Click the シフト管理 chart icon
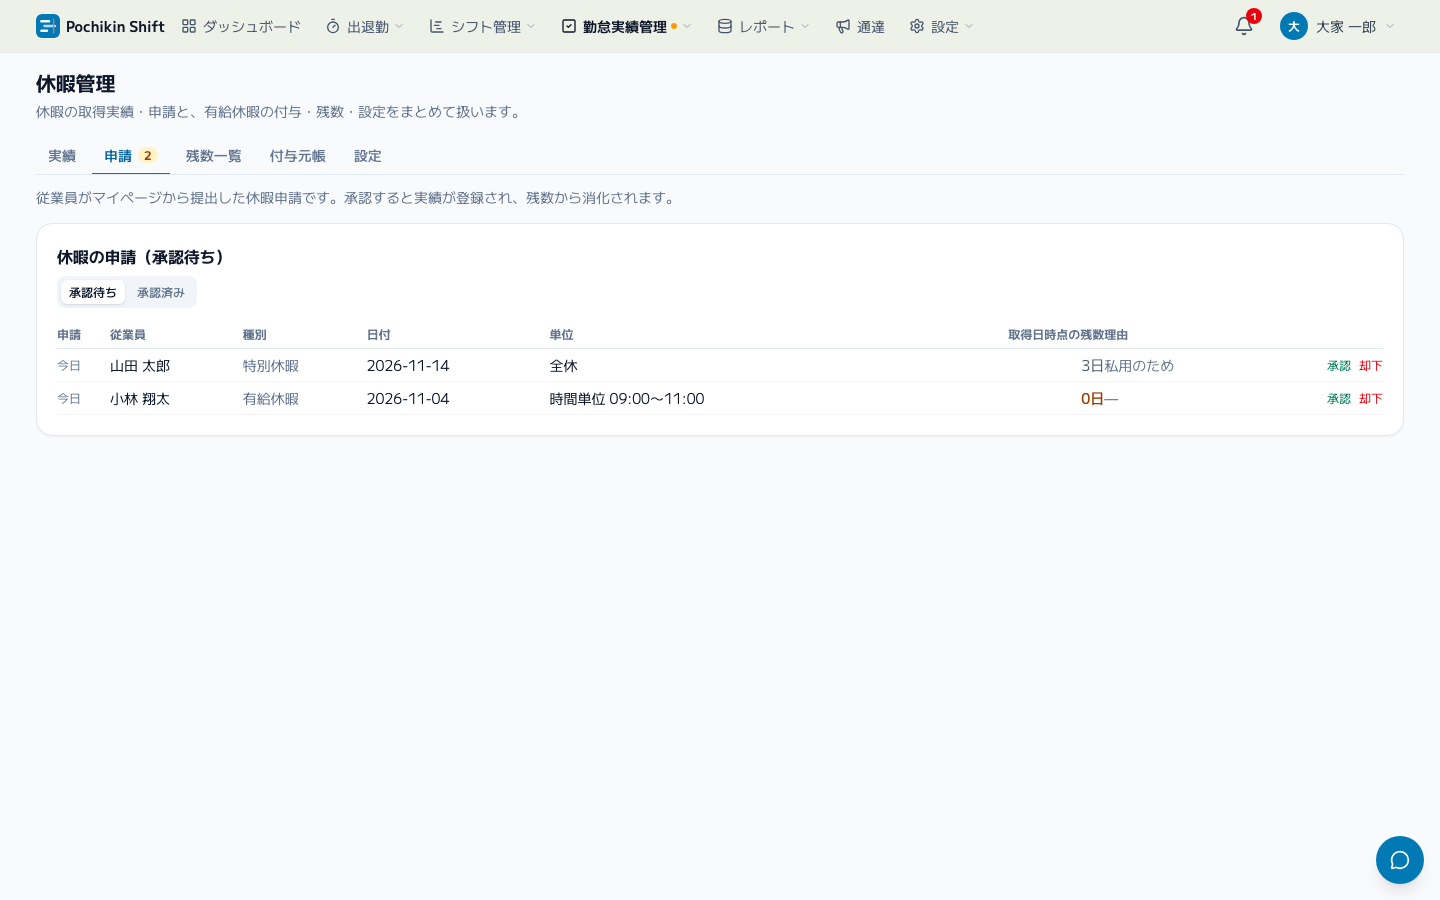Image resolution: width=1440 pixels, height=900 pixels. click(x=437, y=26)
